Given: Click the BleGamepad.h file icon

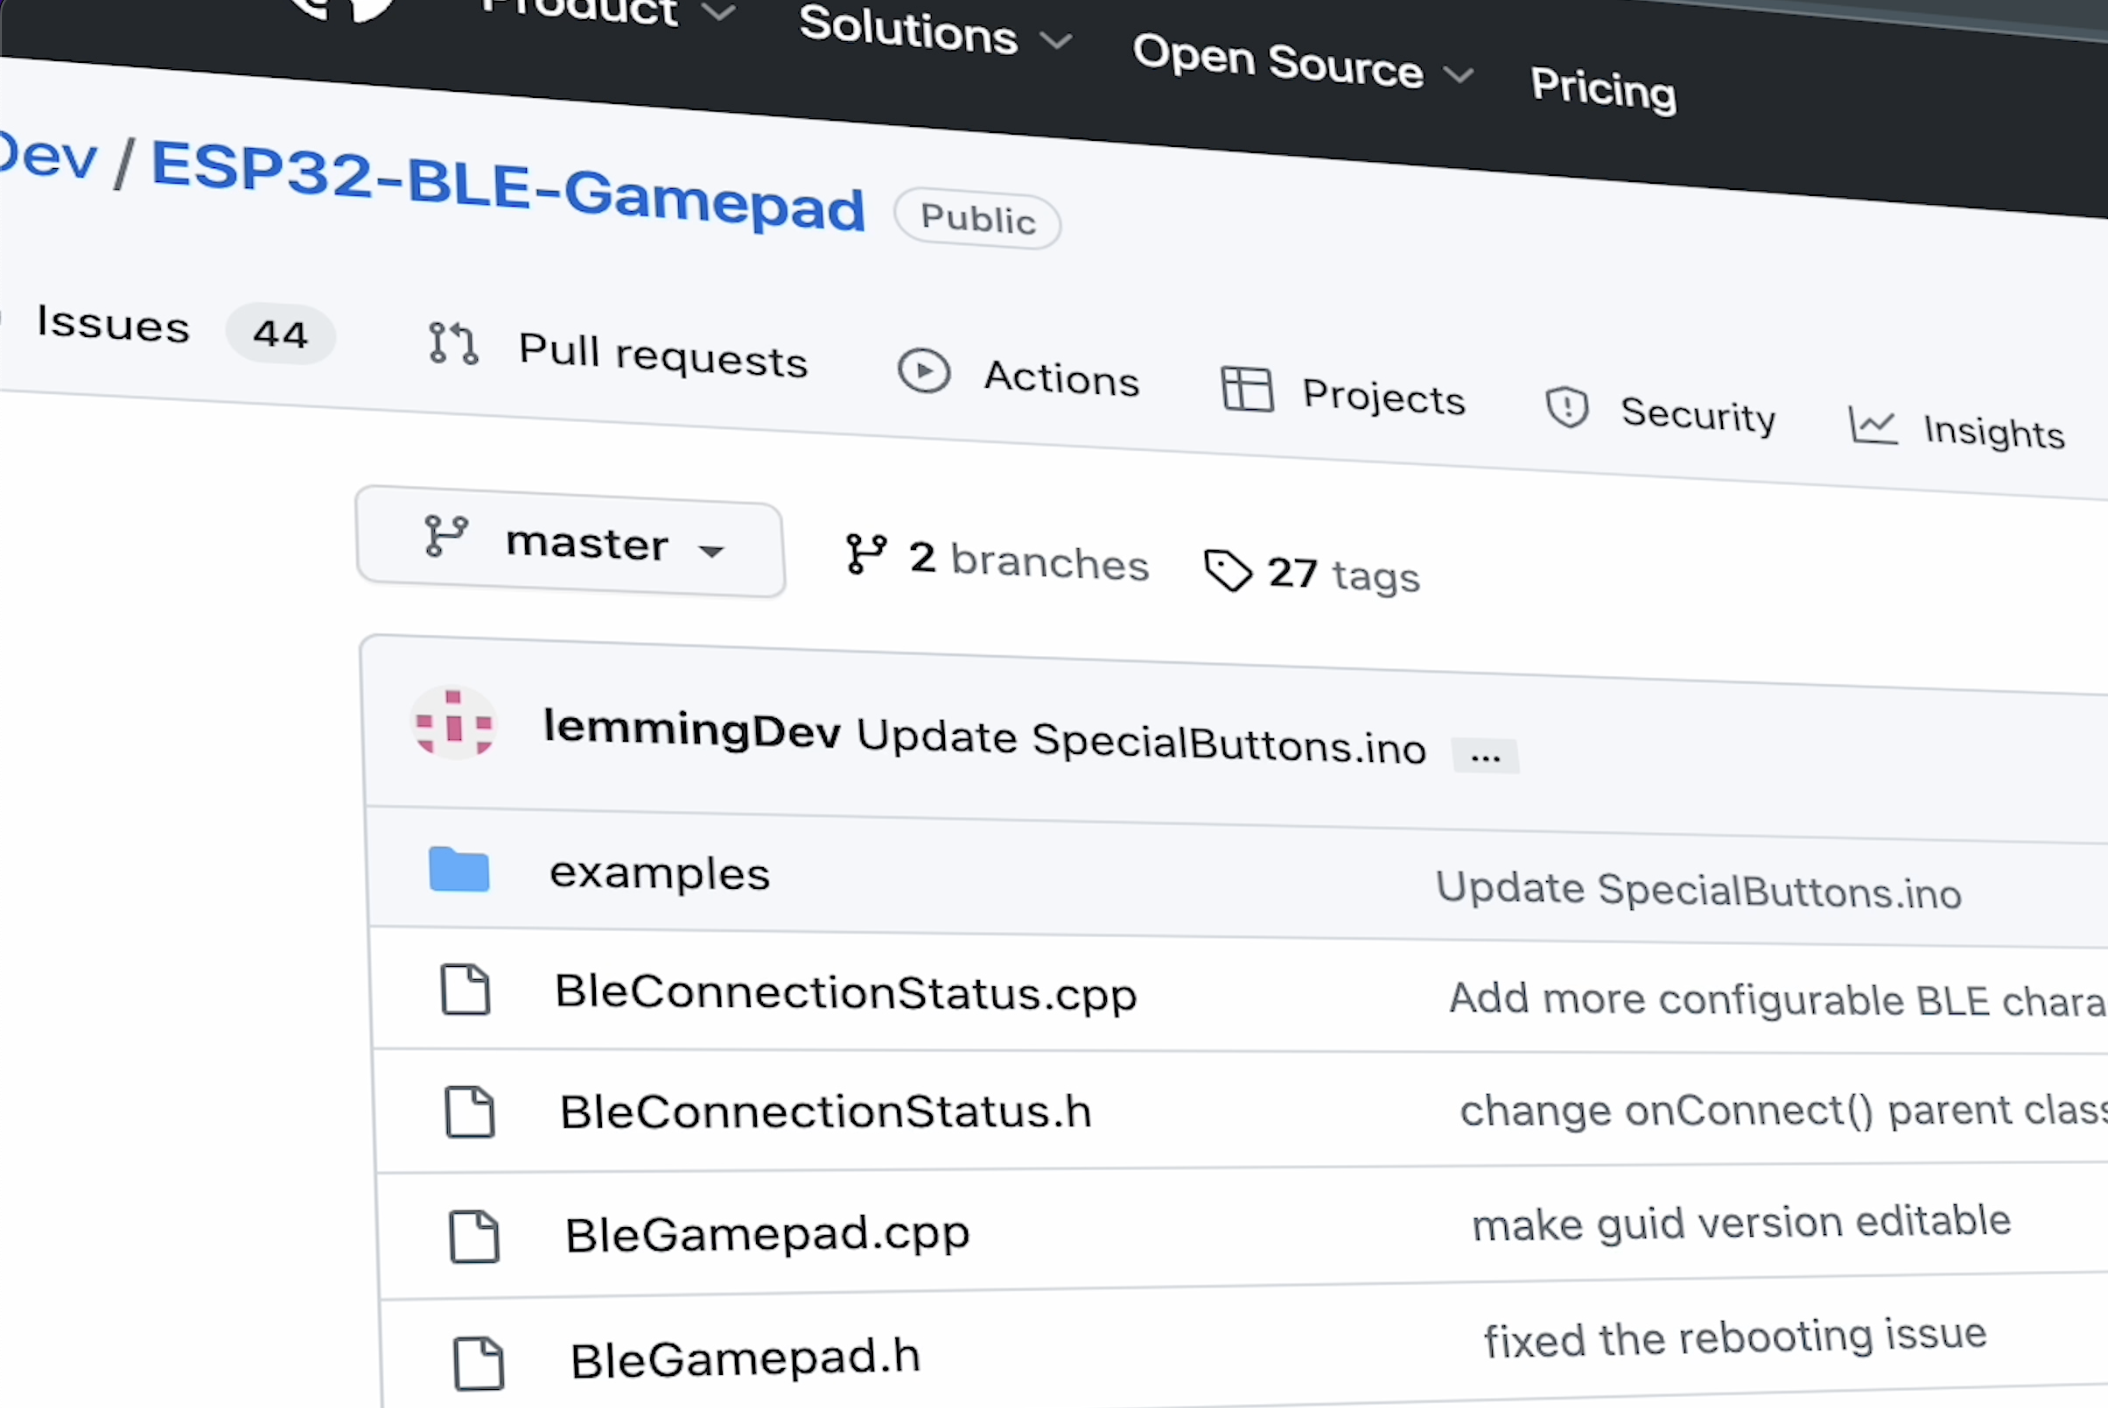Looking at the screenshot, I should [478, 1362].
